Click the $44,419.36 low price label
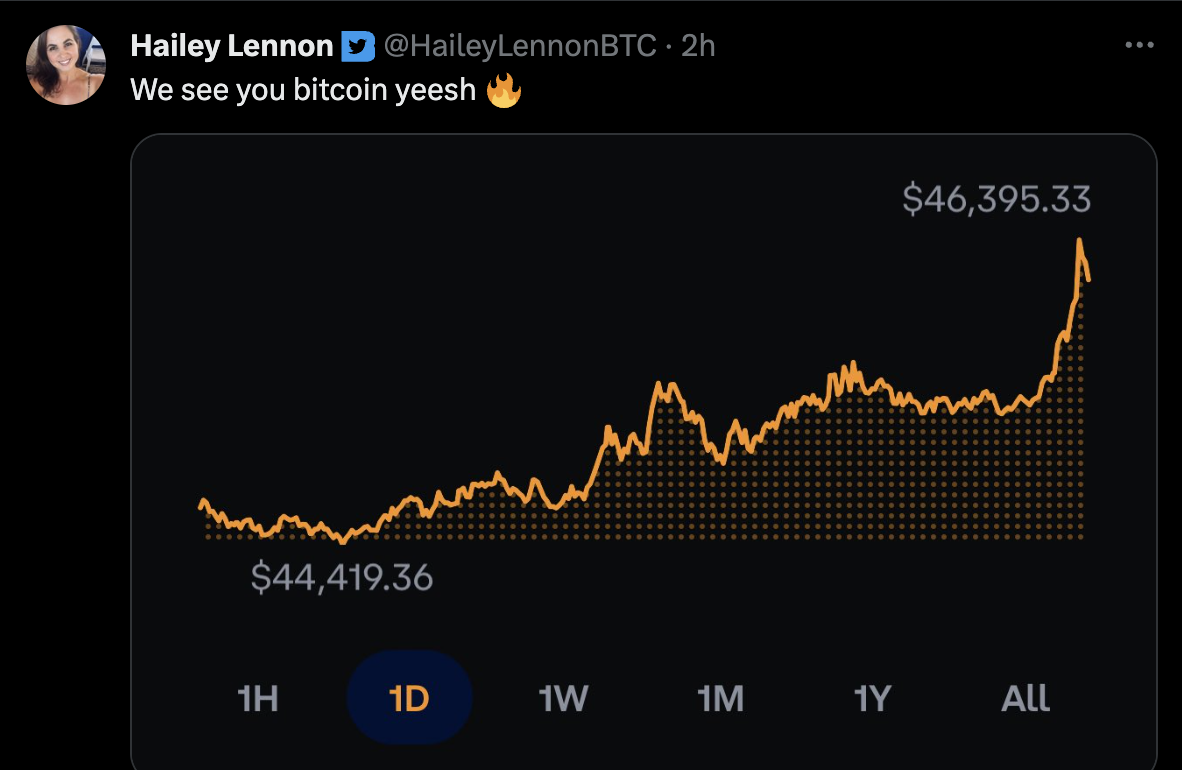 (342, 577)
